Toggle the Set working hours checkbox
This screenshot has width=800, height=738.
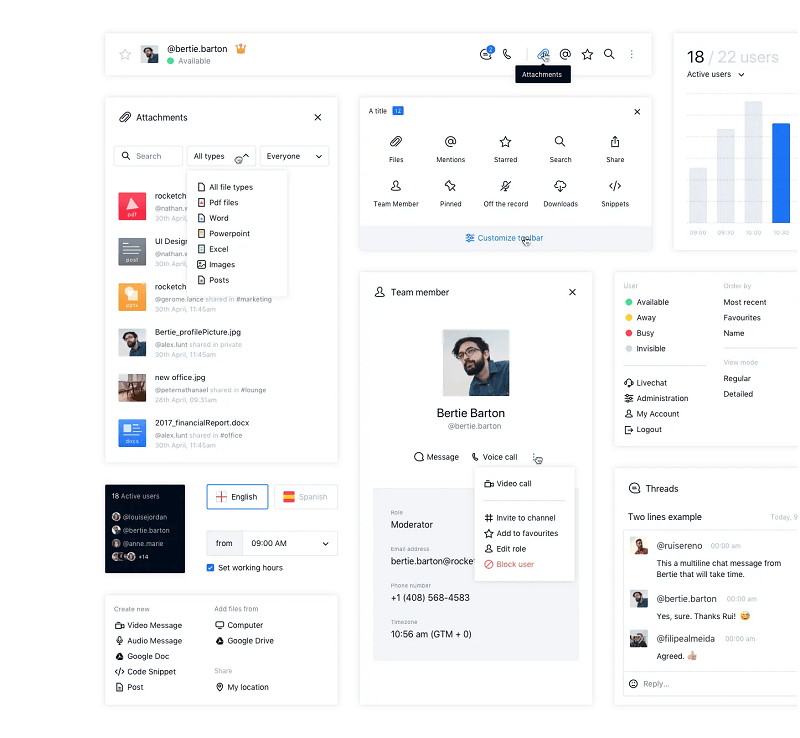click(x=210, y=567)
